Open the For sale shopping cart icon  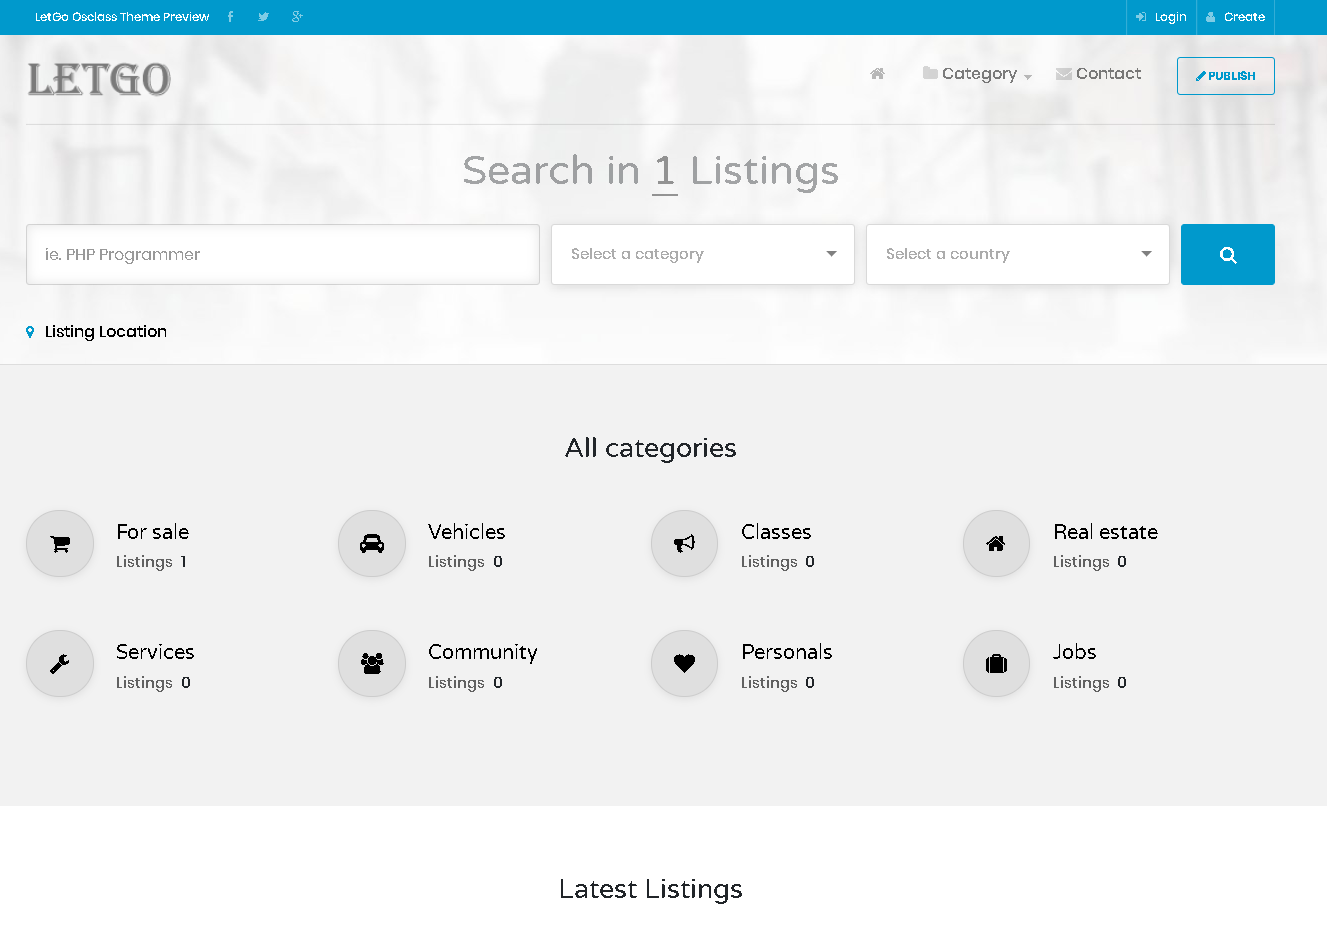tap(60, 544)
